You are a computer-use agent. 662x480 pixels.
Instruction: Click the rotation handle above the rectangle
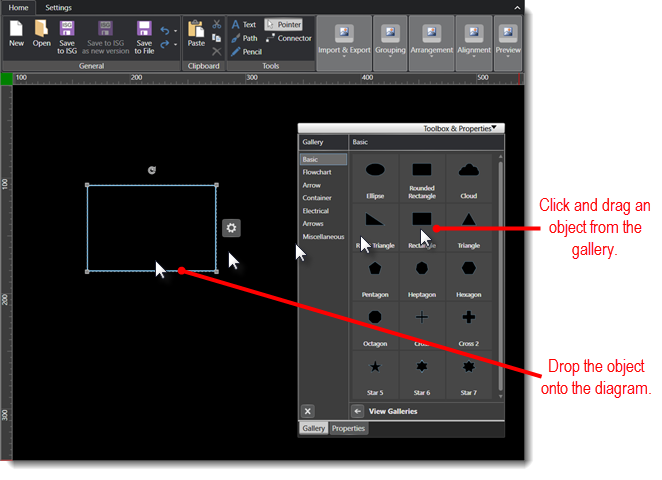click(151, 170)
